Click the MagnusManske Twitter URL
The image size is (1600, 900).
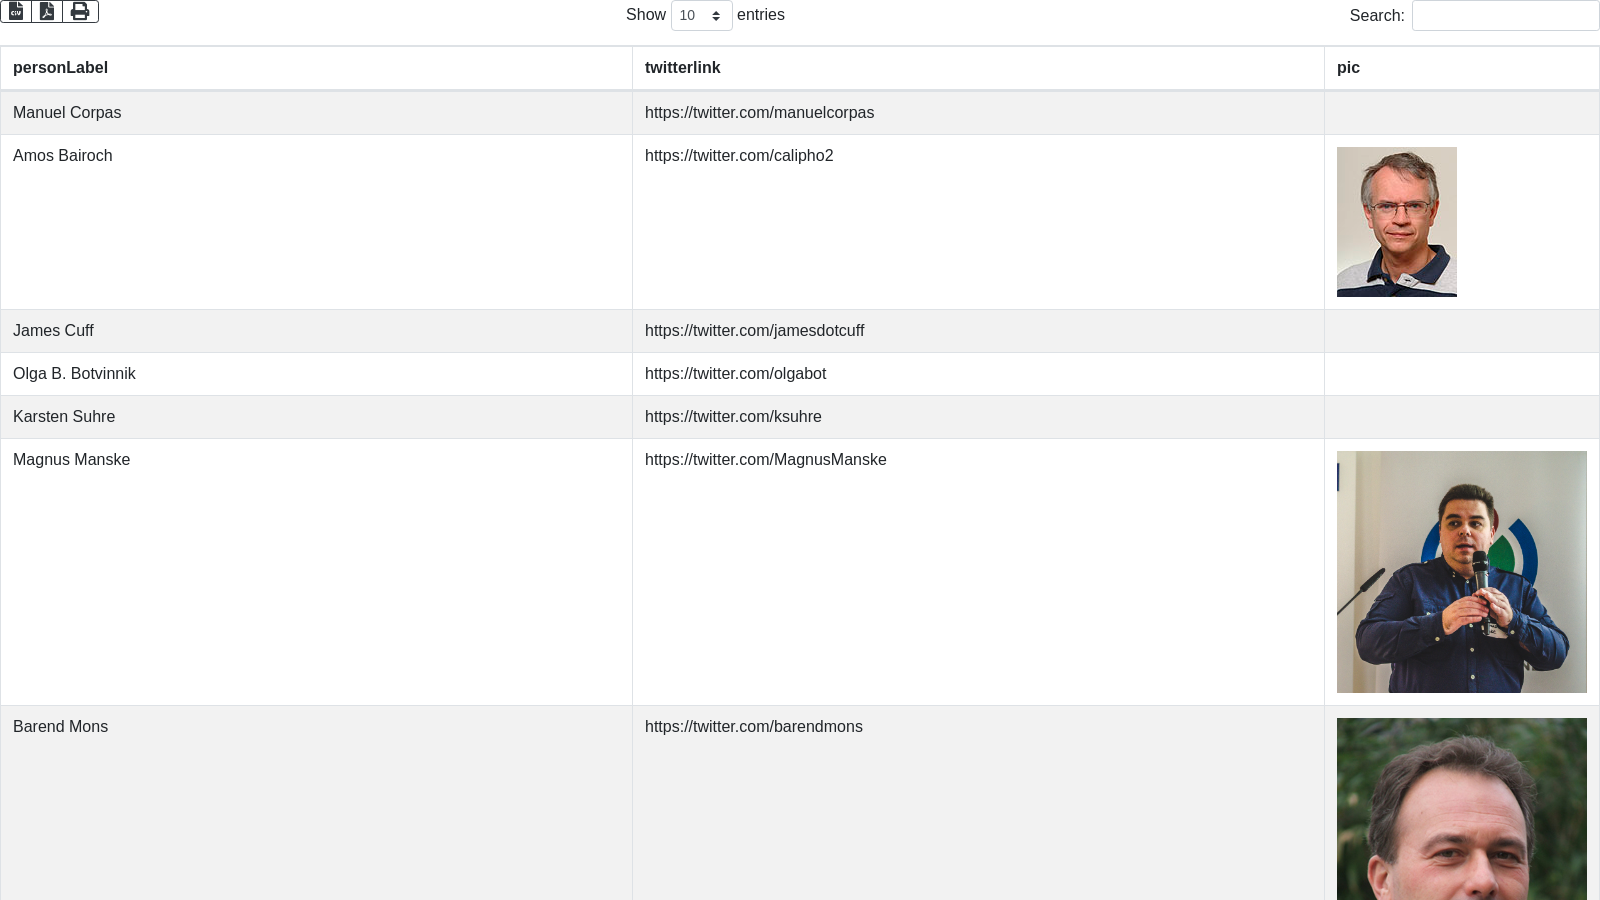click(765, 460)
